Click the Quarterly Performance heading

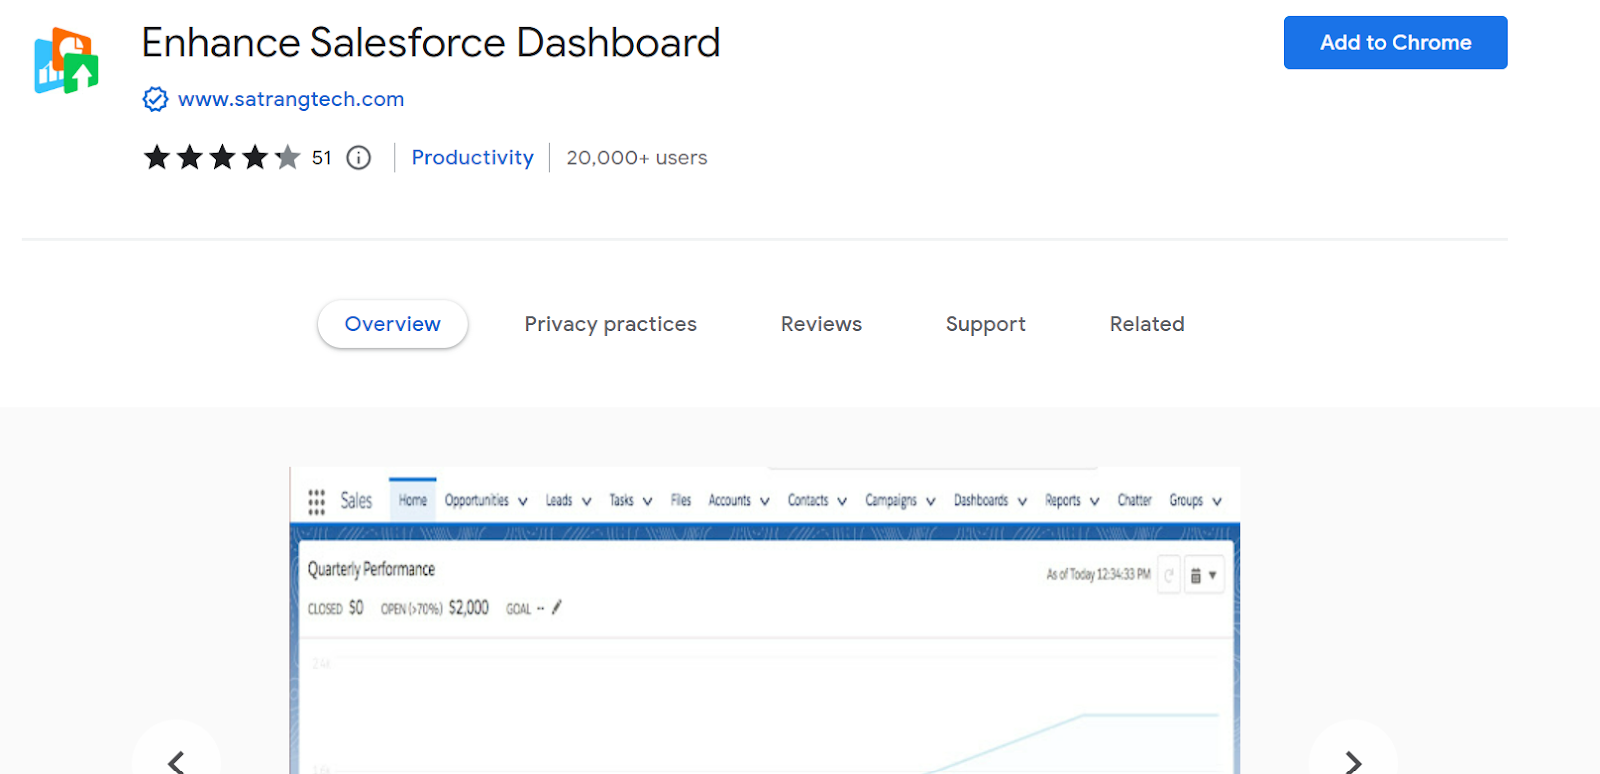371,569
